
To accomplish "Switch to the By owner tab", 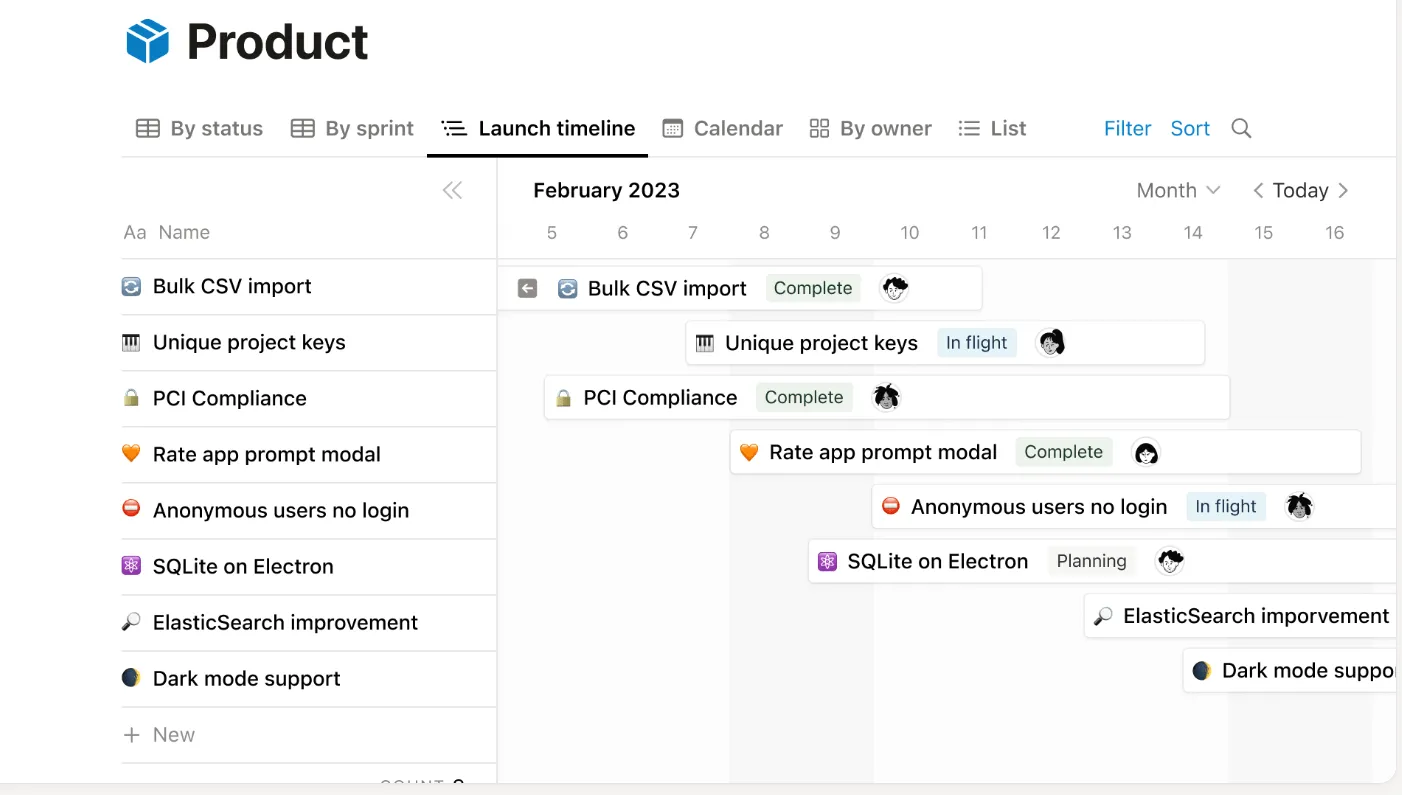I will [870, 128].
